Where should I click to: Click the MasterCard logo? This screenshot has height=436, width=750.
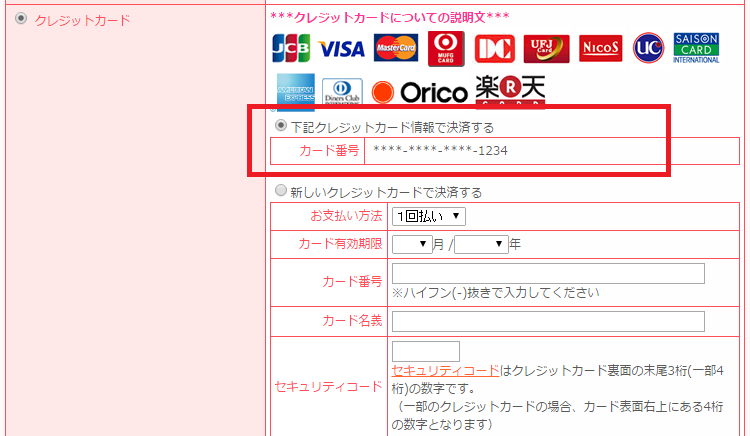(396, 48)
